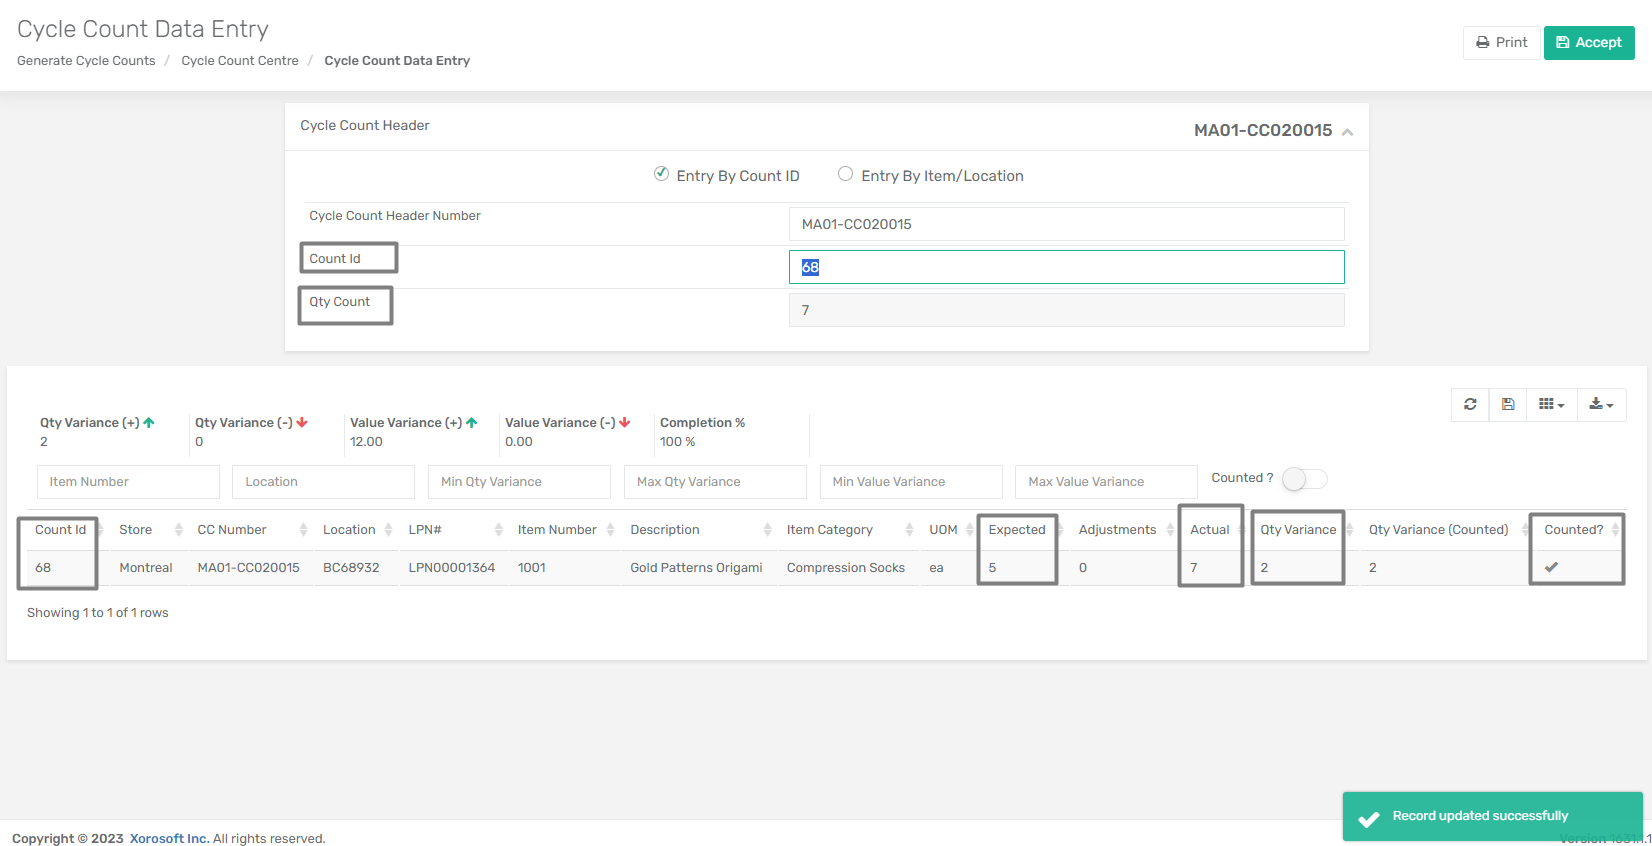
Task: Open Cycle Count Centre breadcrumb
Action: pyautogui.click(x=240, y=60)
